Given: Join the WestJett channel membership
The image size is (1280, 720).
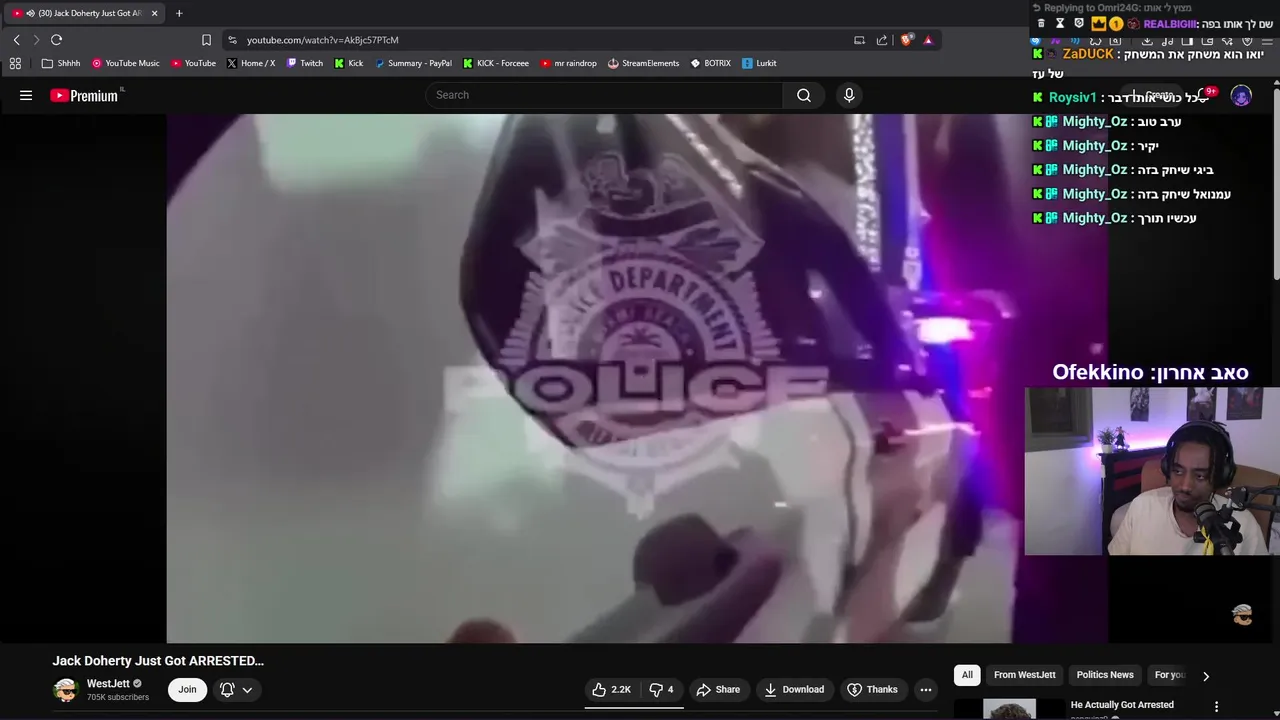Looking at the screenshot, I should pos(187,689).
